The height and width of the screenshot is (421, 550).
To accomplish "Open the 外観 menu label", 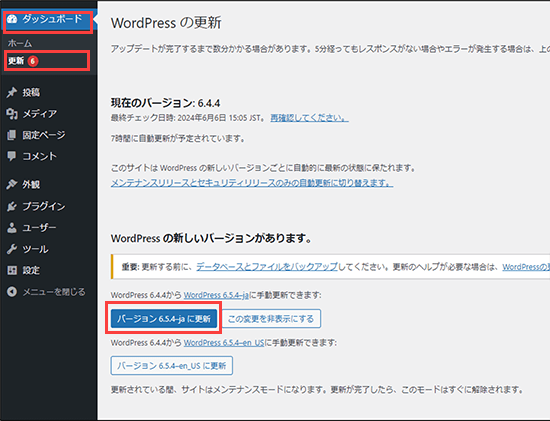I will [31, 185].
